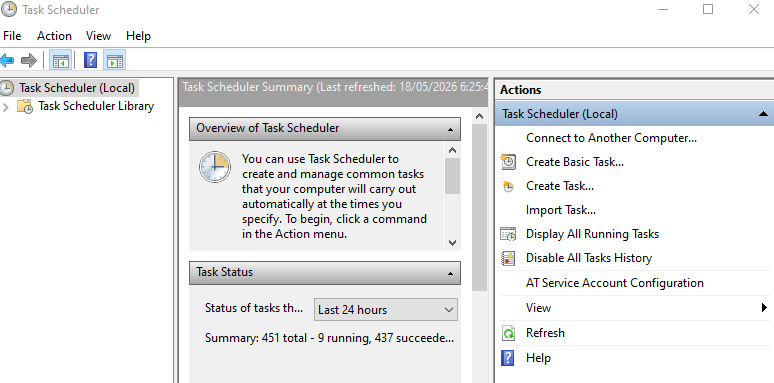
Task: Select Task Scheduler Library tree node
Action: tap(96, 106)
